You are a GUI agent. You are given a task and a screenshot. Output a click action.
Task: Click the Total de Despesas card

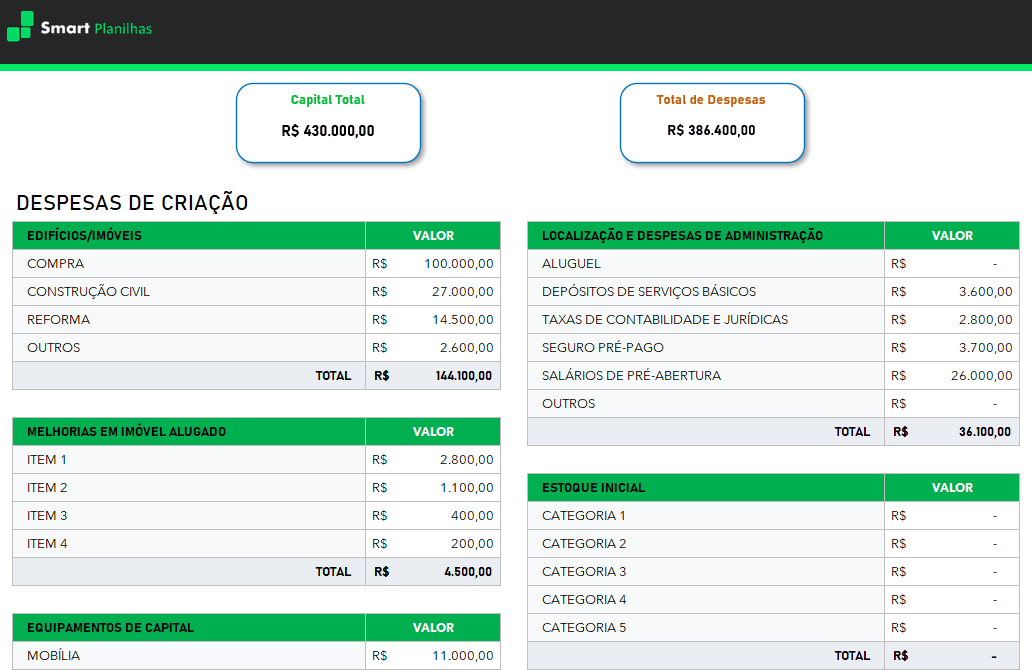[x=712, y=122]
